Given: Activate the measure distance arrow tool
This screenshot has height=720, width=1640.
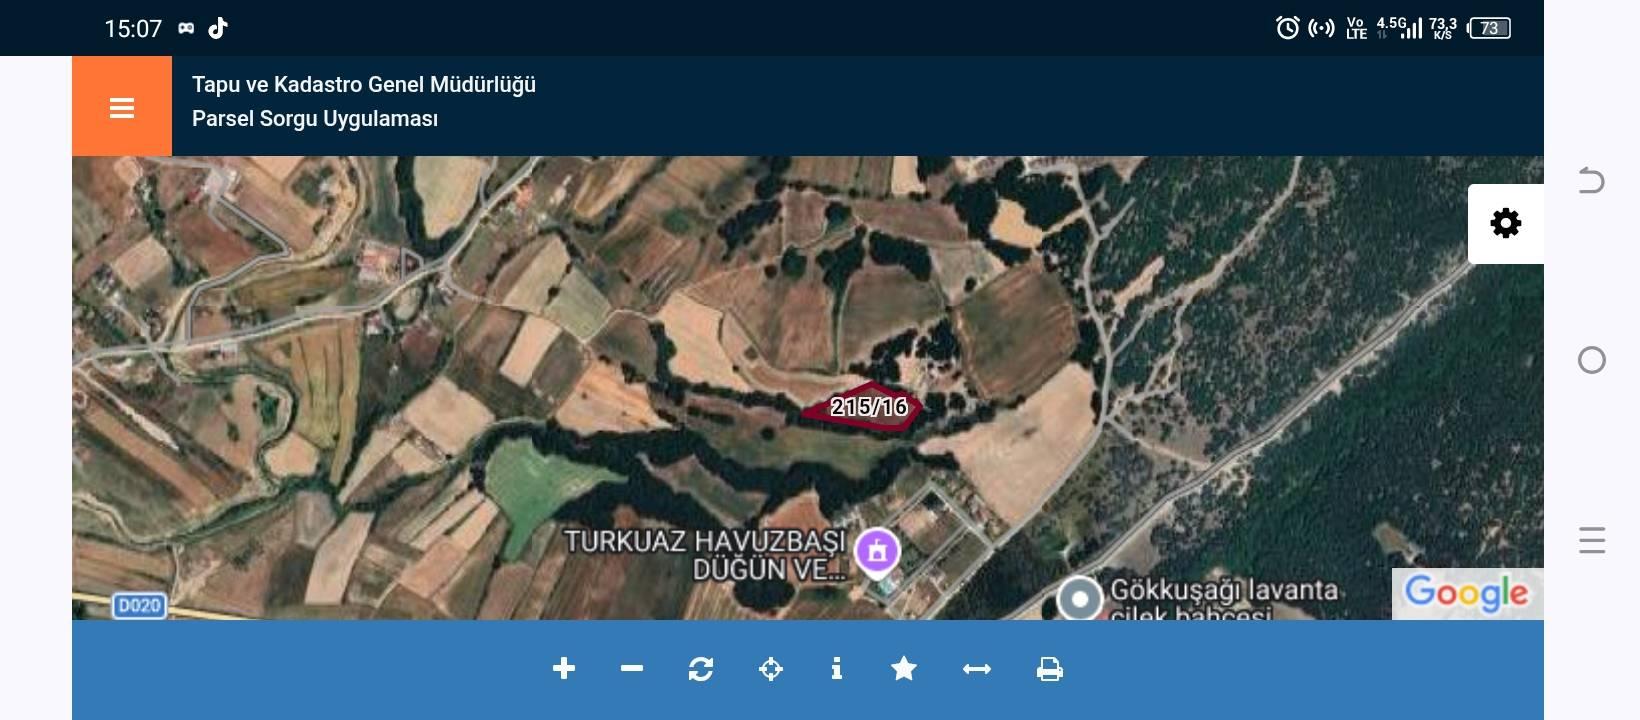Looking at the screenshot, I should pyautogui.click(x=977, y=669).
